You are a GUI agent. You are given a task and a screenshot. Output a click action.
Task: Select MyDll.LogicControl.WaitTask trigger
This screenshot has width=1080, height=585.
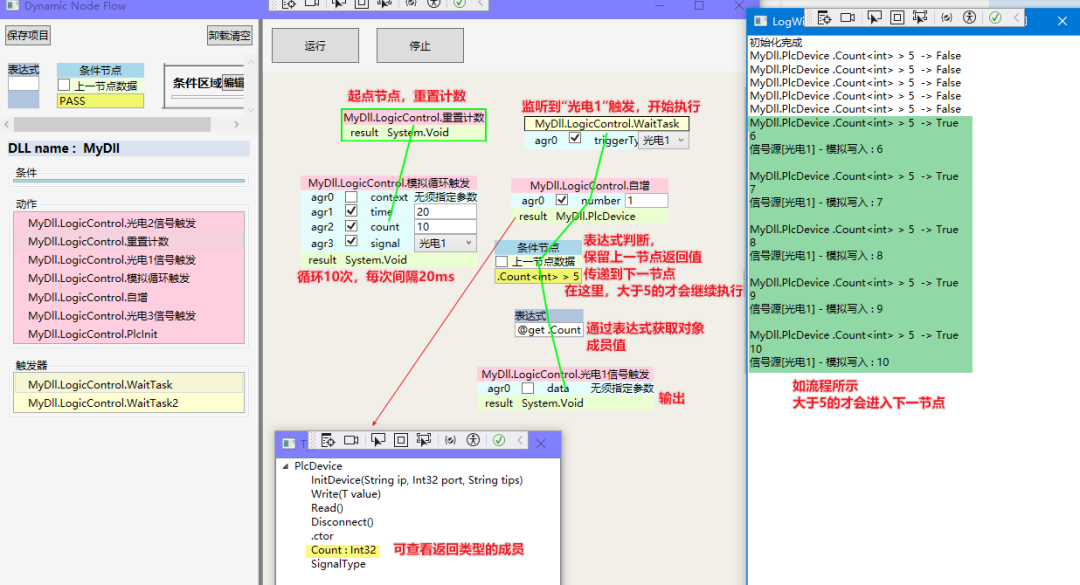[x=129, y=384]
